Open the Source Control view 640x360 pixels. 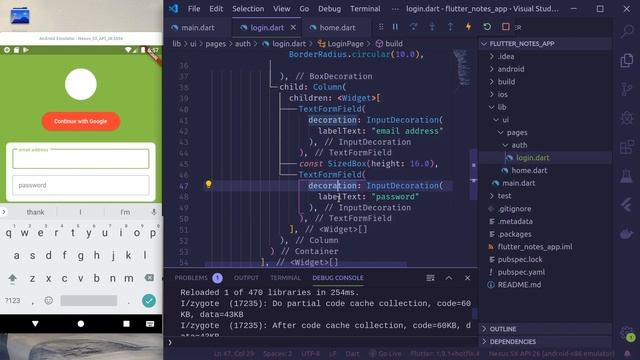(x=627, y=89)
